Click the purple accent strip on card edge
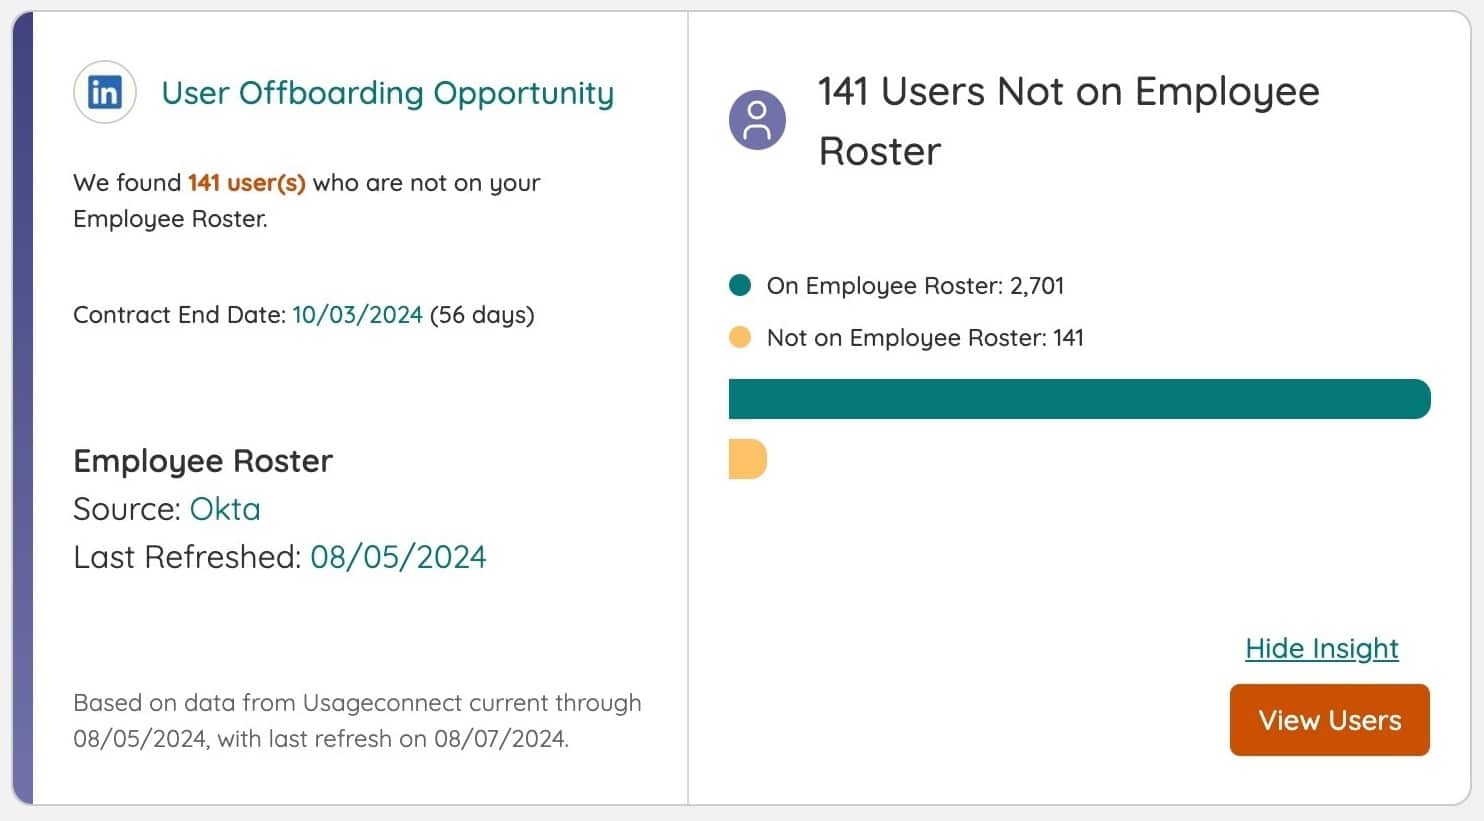The image size is (1484, 821). pyautogui.click(x=23, y=408)
